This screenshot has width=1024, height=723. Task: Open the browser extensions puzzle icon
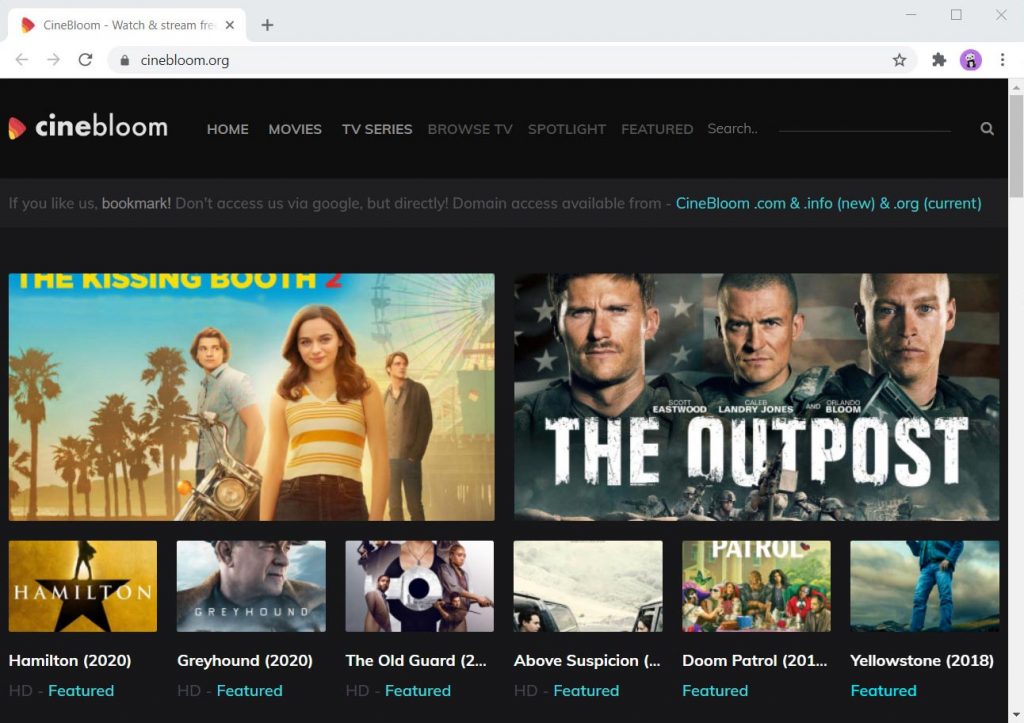pyautogui.click(x=939, y=60)
